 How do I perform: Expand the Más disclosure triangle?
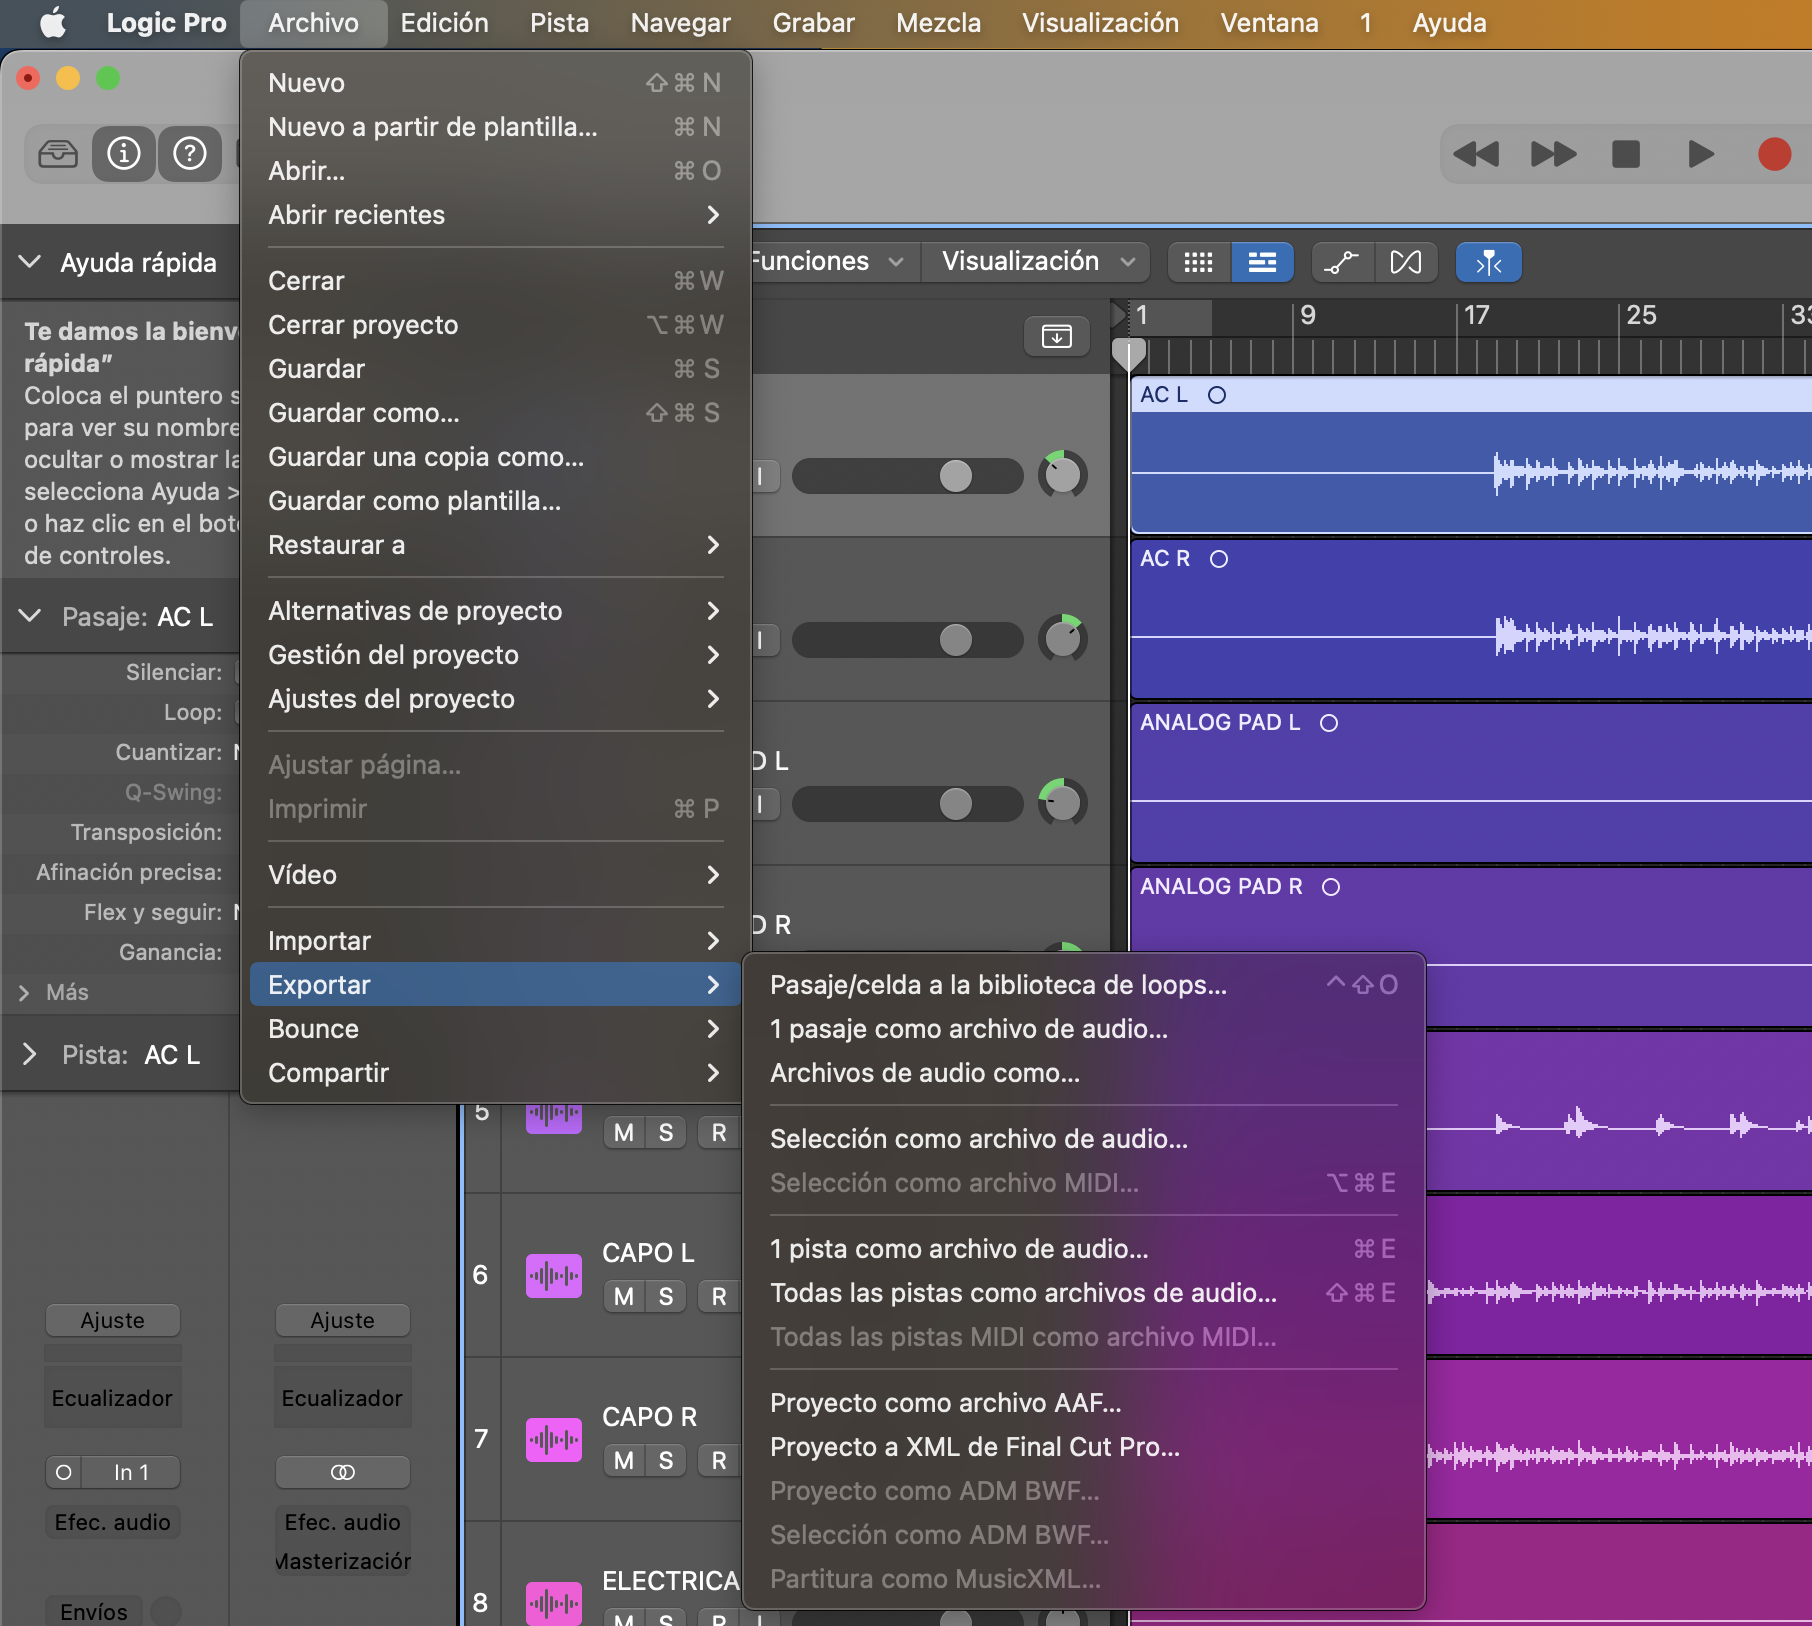[x=24, y=993]
